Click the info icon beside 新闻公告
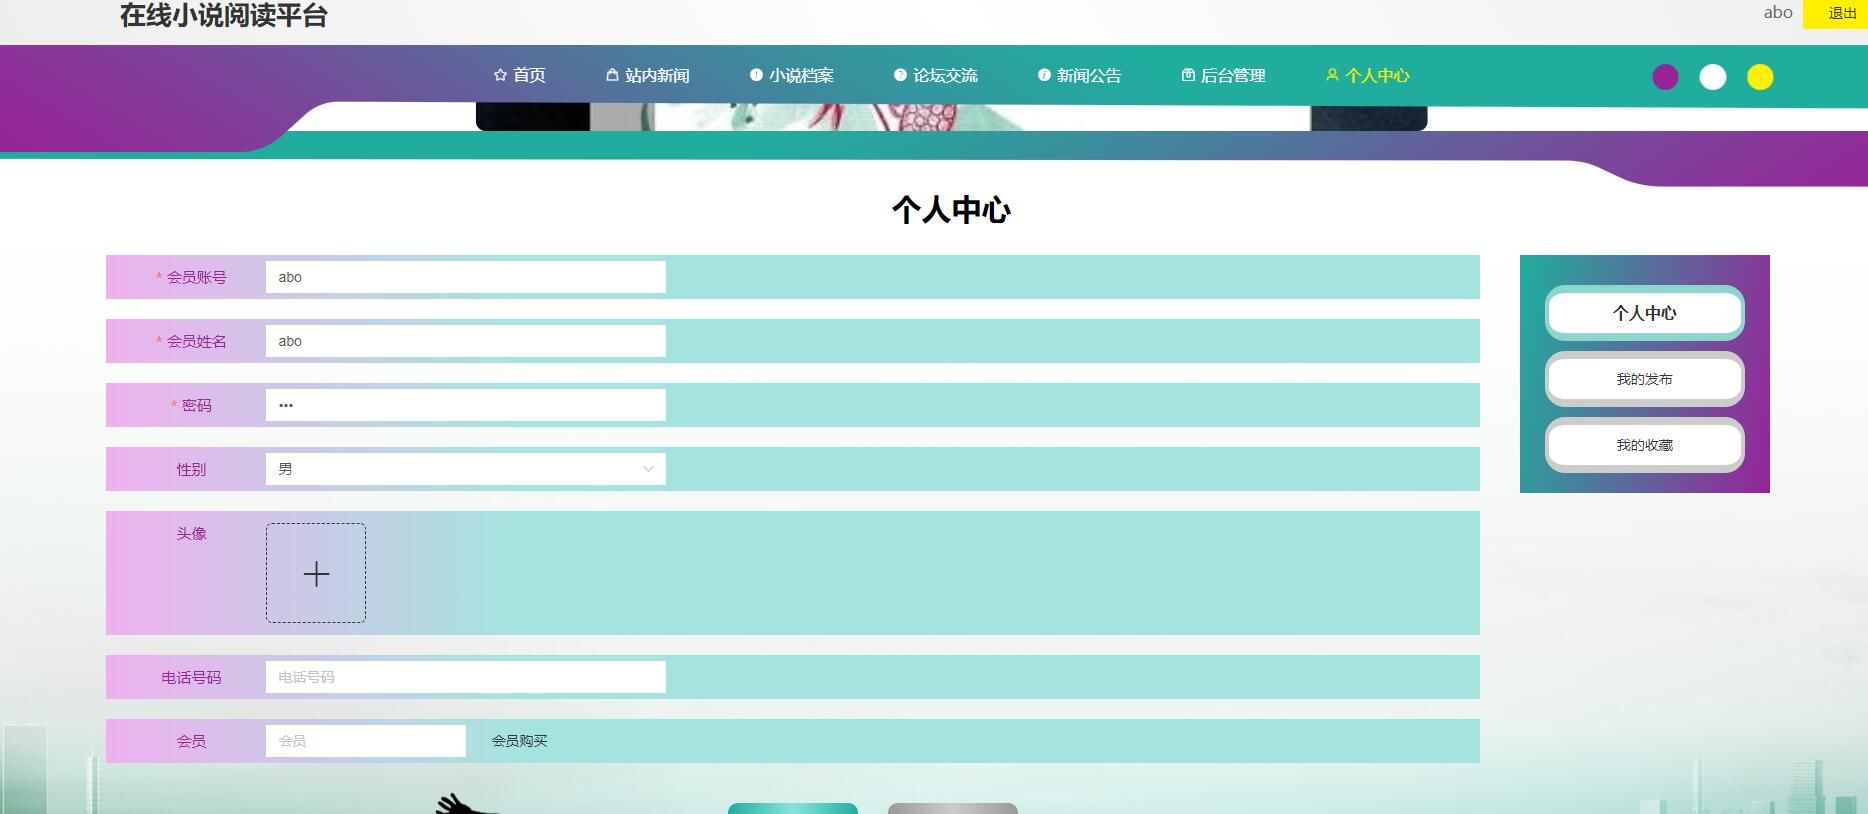Screen dimensions: 1868x814 coord(1044,75)
